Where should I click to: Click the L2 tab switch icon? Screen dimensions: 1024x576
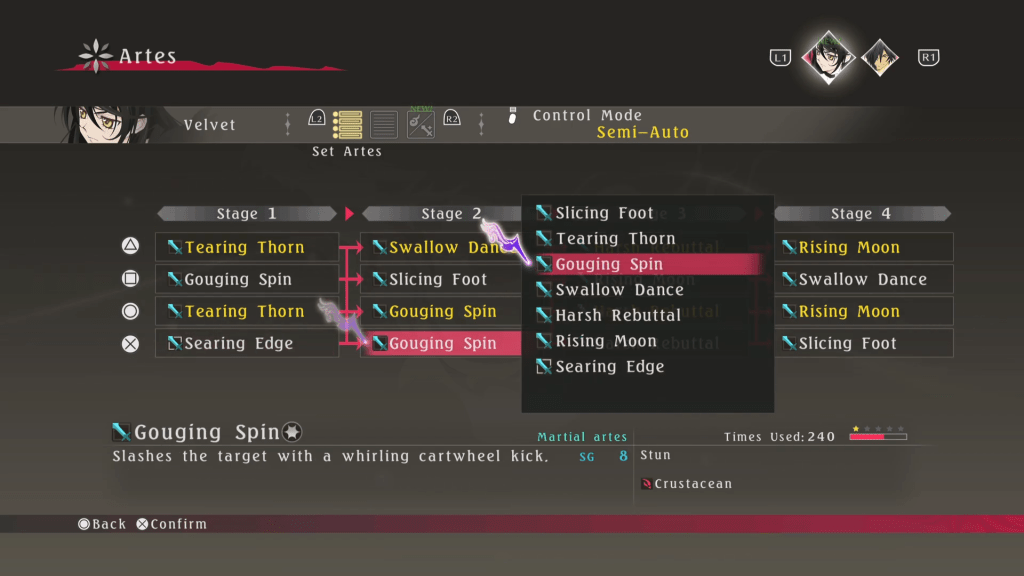point(317,119)
